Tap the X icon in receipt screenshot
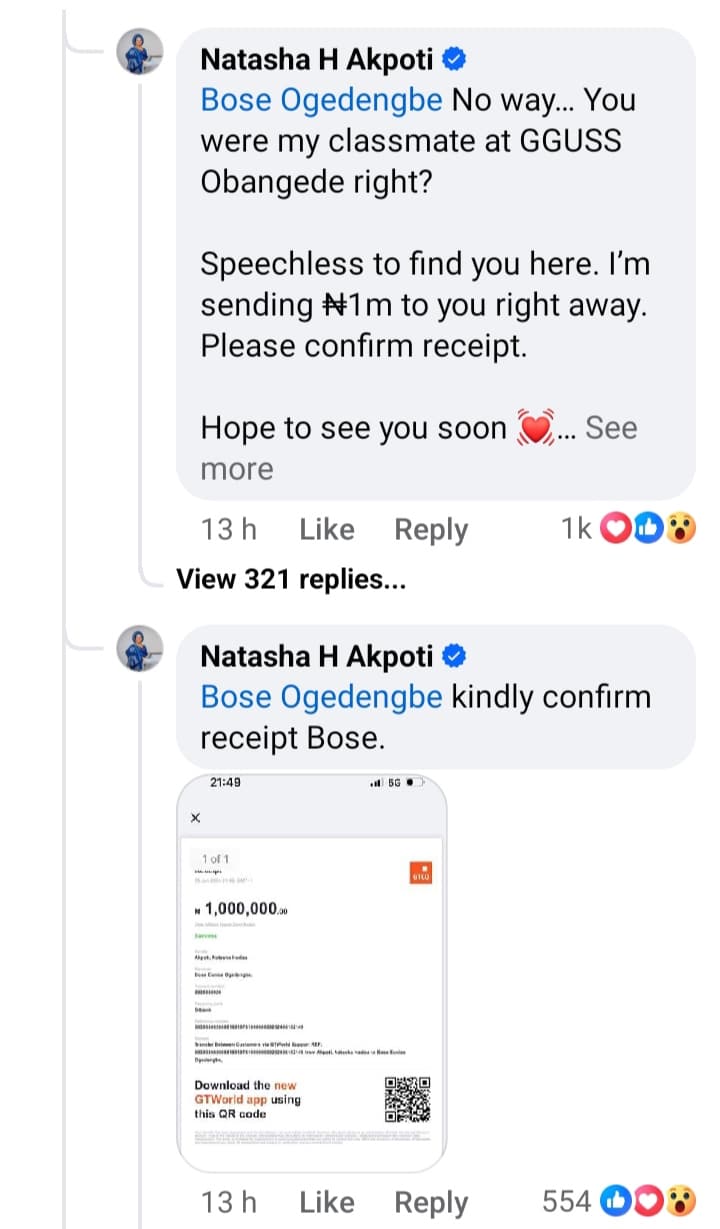720x1229 pixels. coord(195,818)
